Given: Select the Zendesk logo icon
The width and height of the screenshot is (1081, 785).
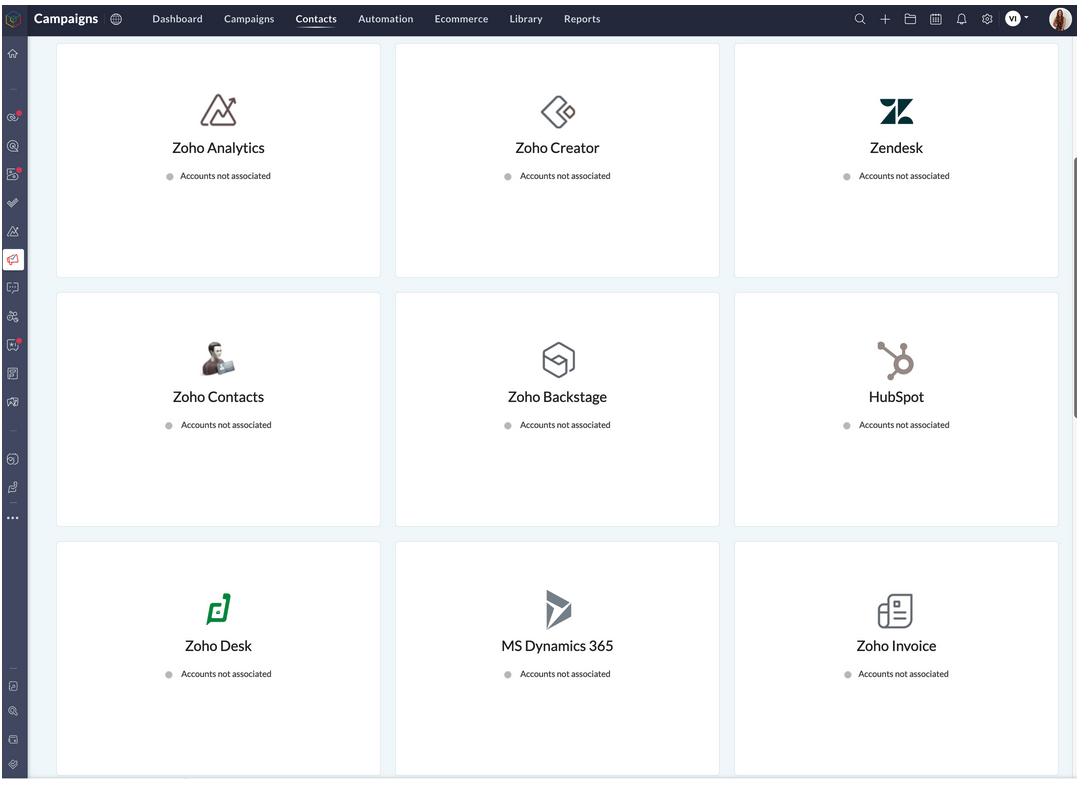Looking at the screenshot, I should point(896,111).
